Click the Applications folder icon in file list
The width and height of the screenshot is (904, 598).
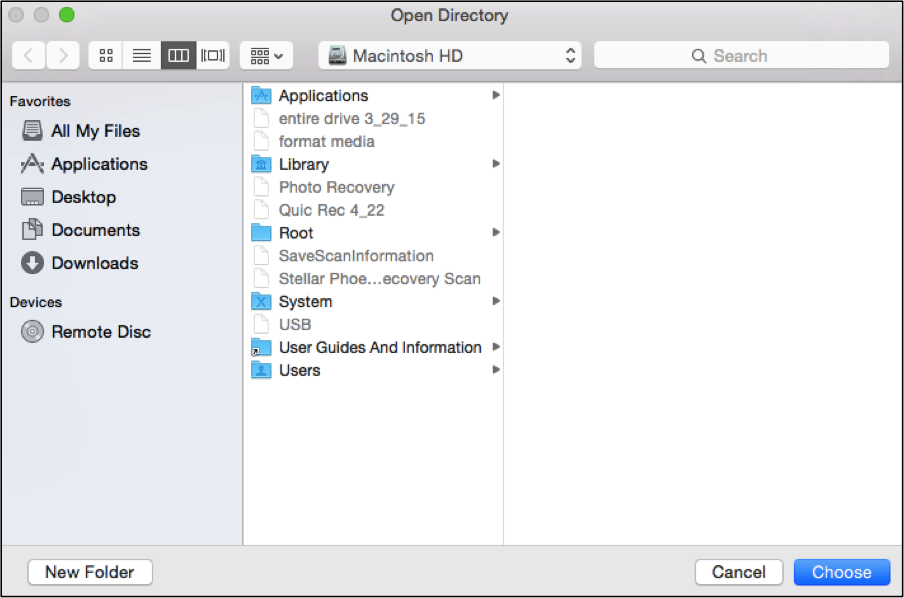click(x=261, y=95)
